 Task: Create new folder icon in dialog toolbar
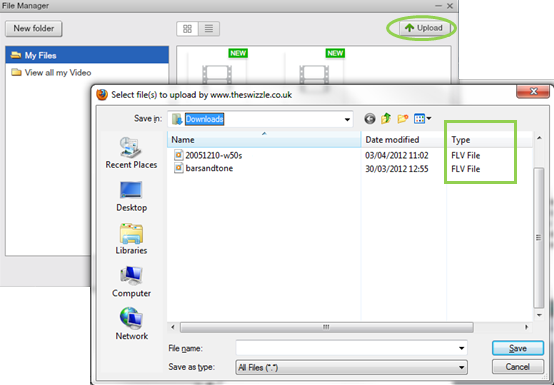pyautogui.click(x=403, y=119)
